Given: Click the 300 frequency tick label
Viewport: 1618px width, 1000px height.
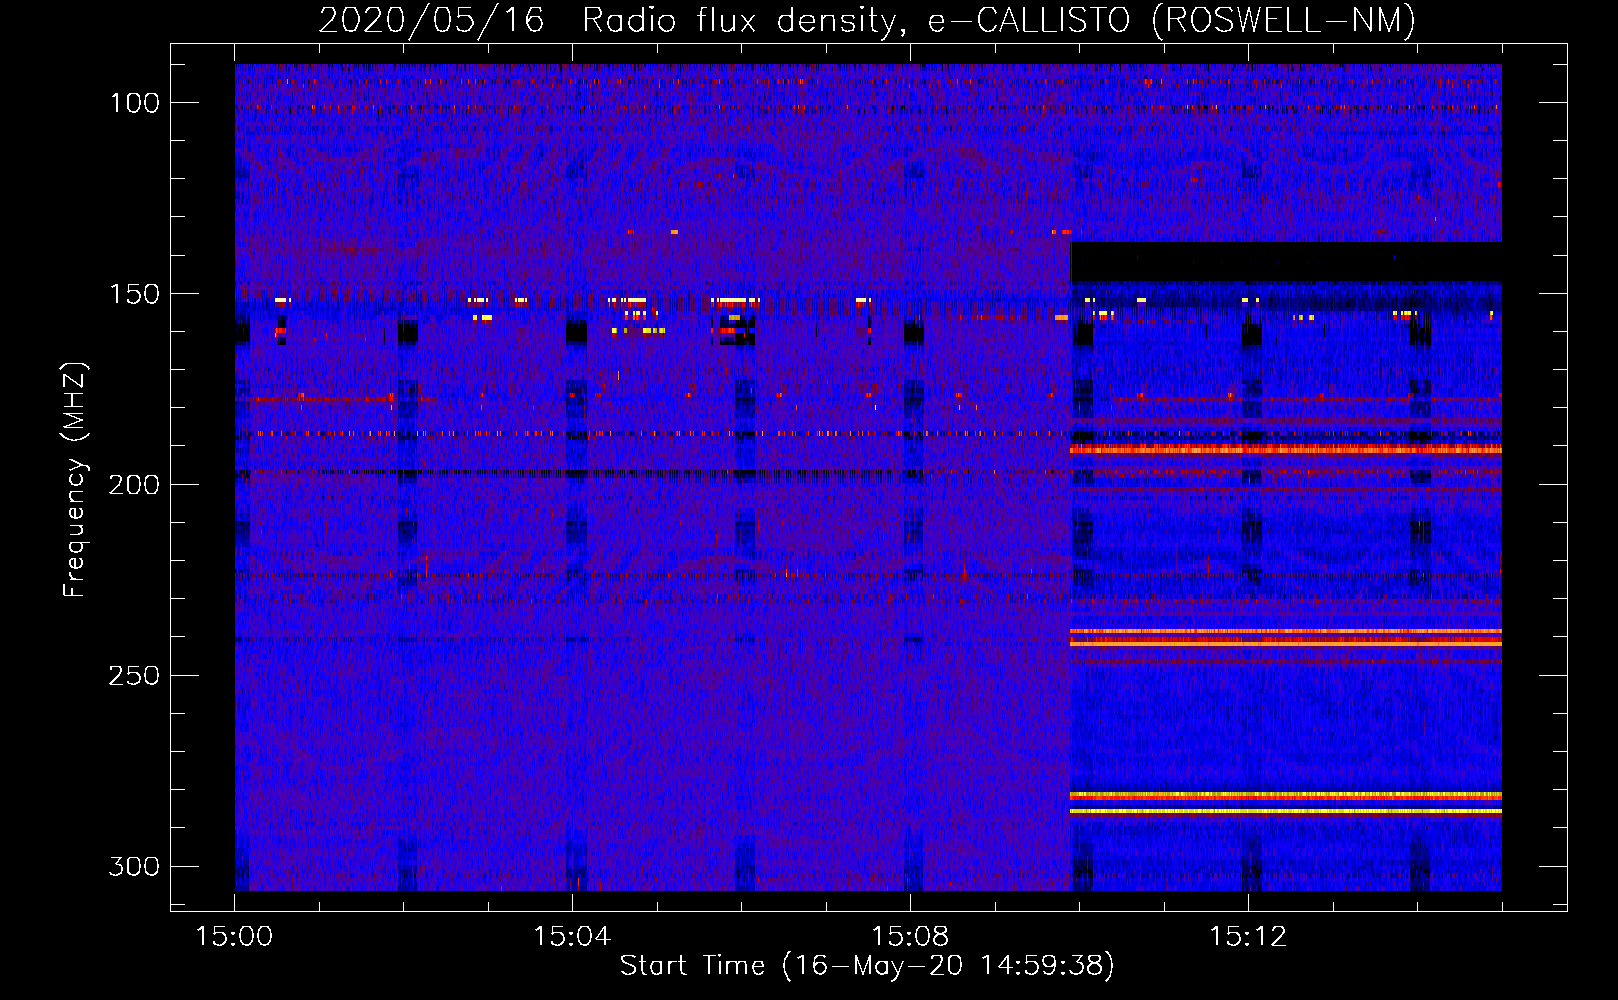Looking at the screenshot, I should [x=135, y=867].
